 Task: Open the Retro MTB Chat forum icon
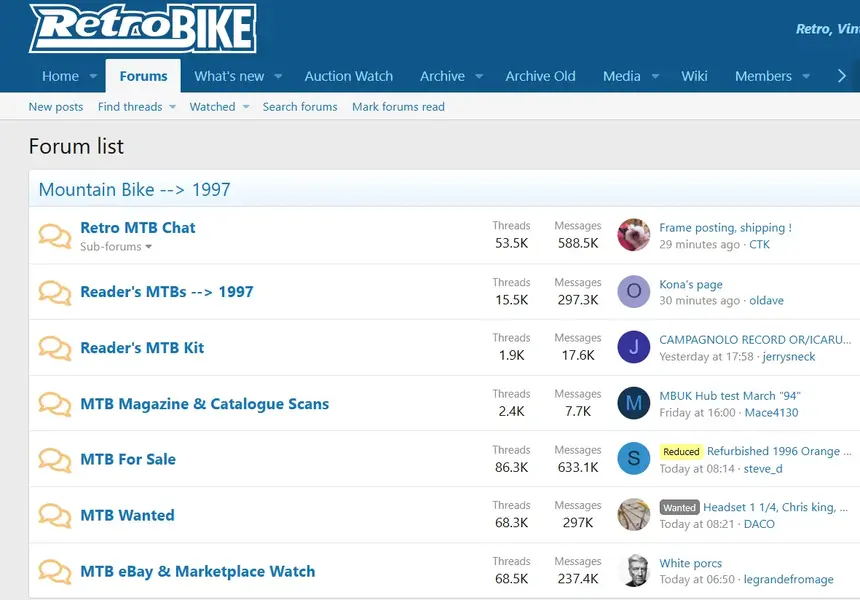55,236
